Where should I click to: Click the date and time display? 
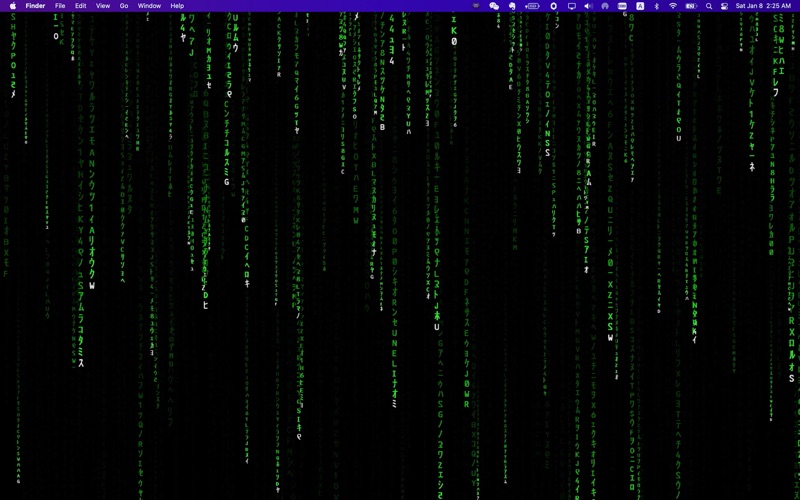coord(763,6)
